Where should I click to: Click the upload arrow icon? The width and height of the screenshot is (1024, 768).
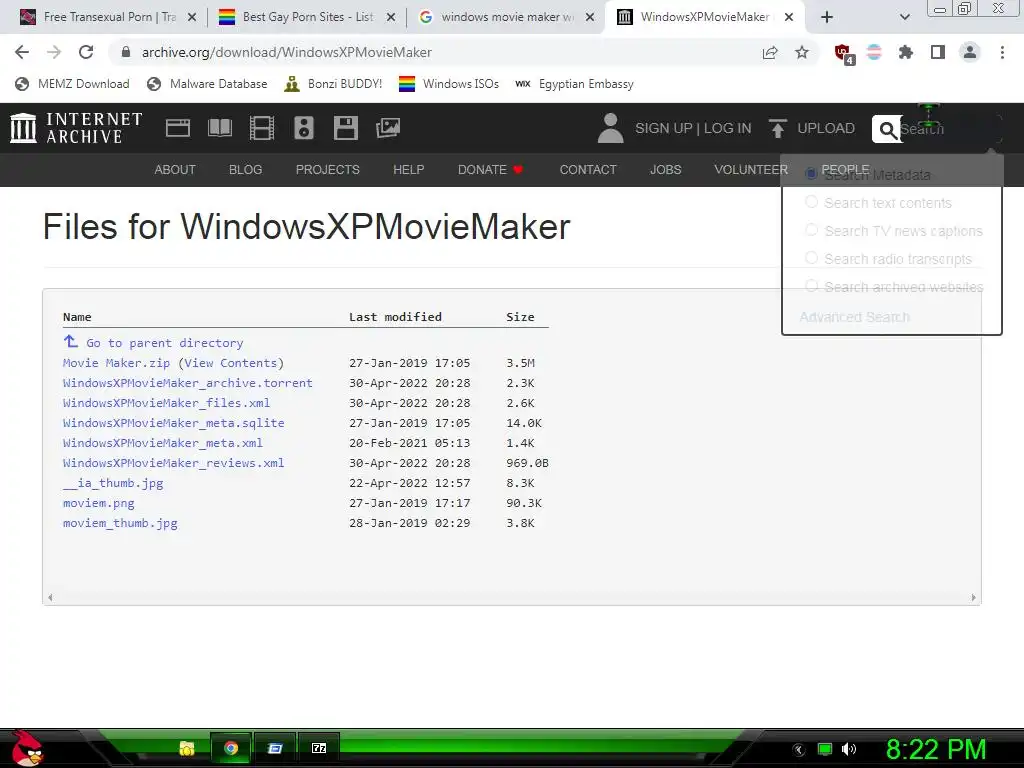777,128
